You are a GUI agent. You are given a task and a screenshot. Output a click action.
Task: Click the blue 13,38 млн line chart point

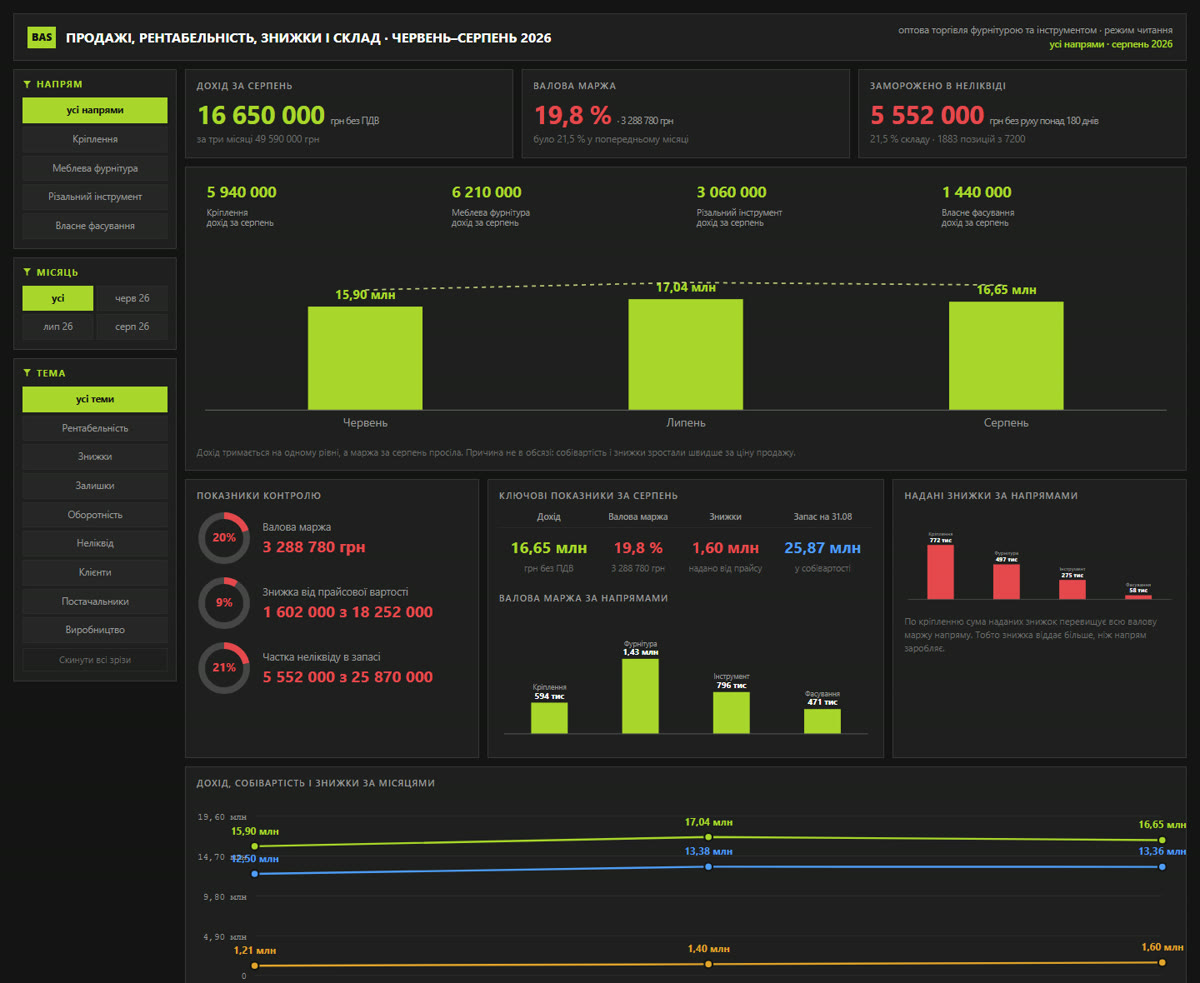coord(709,867)
